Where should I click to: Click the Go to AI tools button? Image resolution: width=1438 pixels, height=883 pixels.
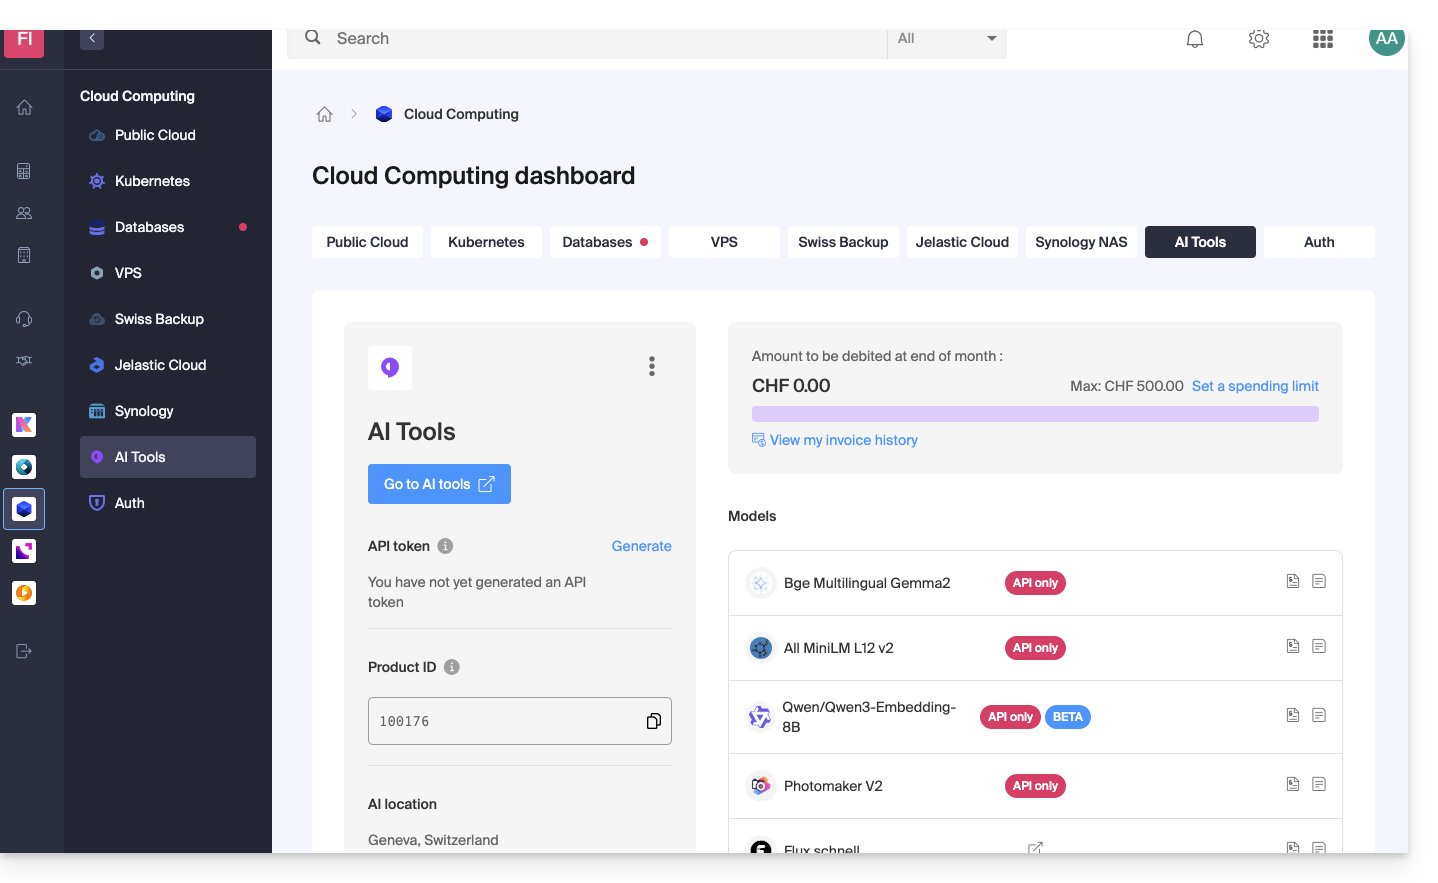[439, 484]
